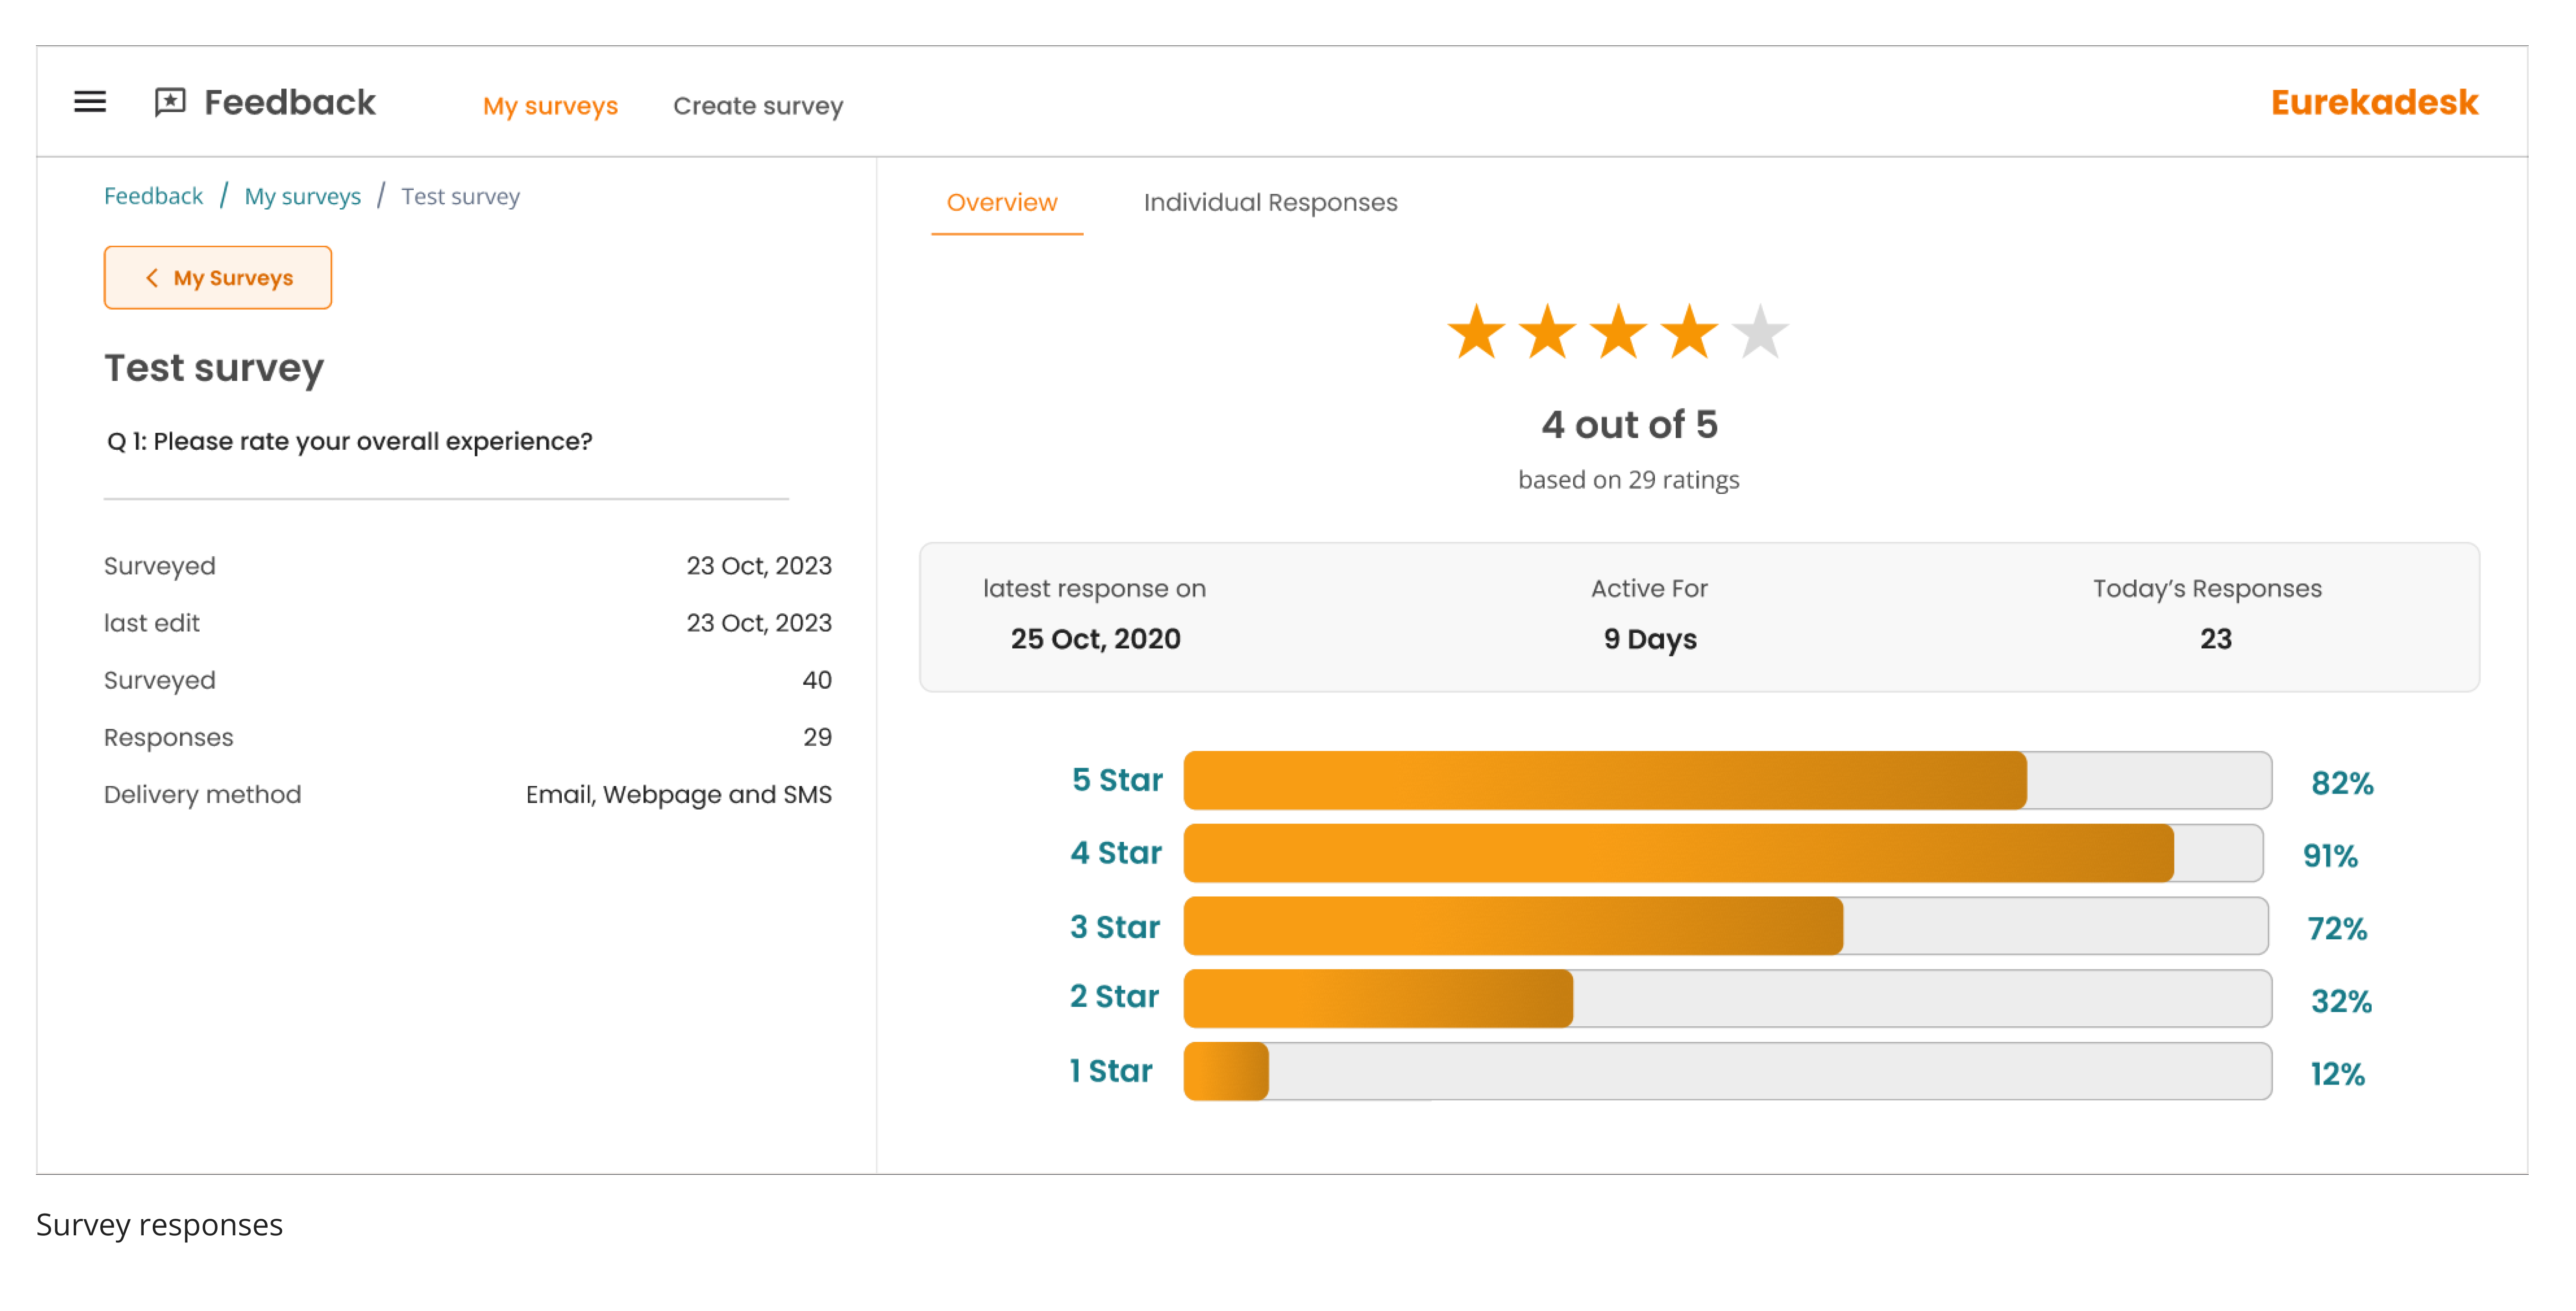2576x1311 pixels.
Task: Click the last edit date value
Action: point(759,623)
